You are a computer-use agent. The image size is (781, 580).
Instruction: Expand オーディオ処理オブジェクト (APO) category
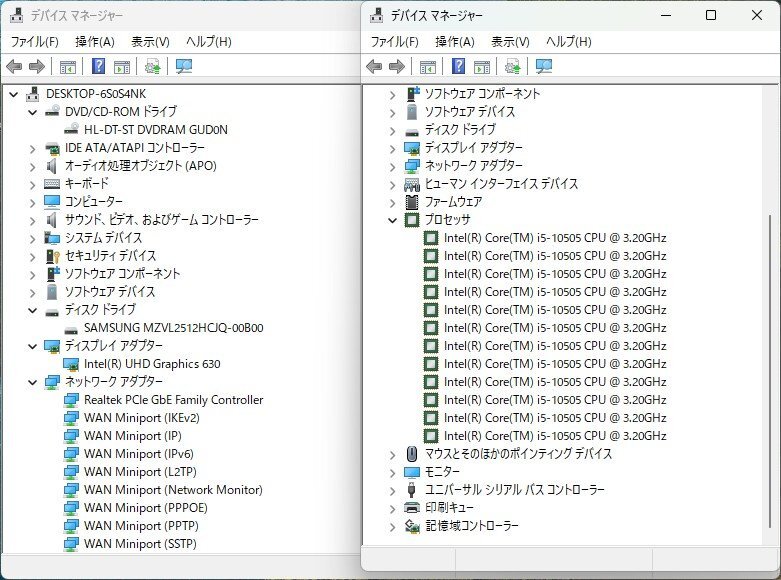click(33, 166)
